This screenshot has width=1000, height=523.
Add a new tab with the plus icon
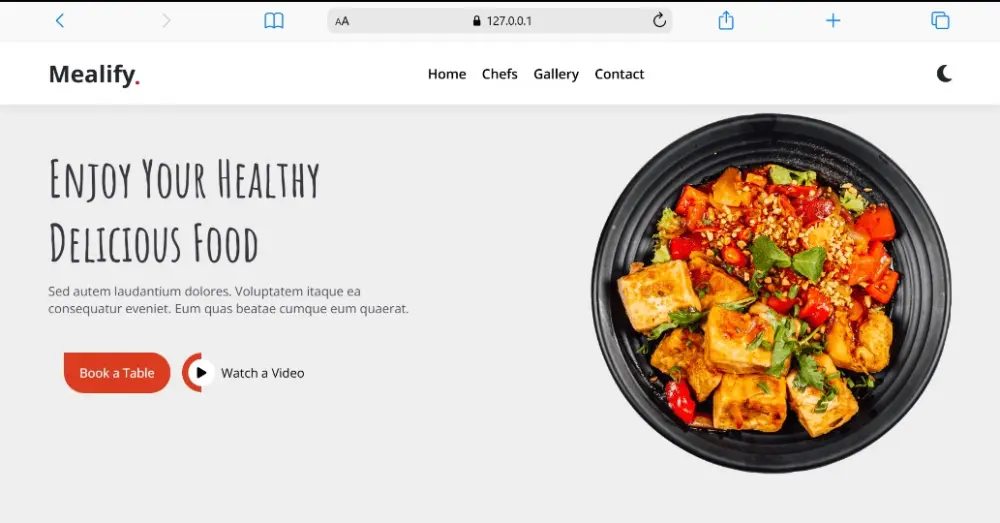coord(833,21)
